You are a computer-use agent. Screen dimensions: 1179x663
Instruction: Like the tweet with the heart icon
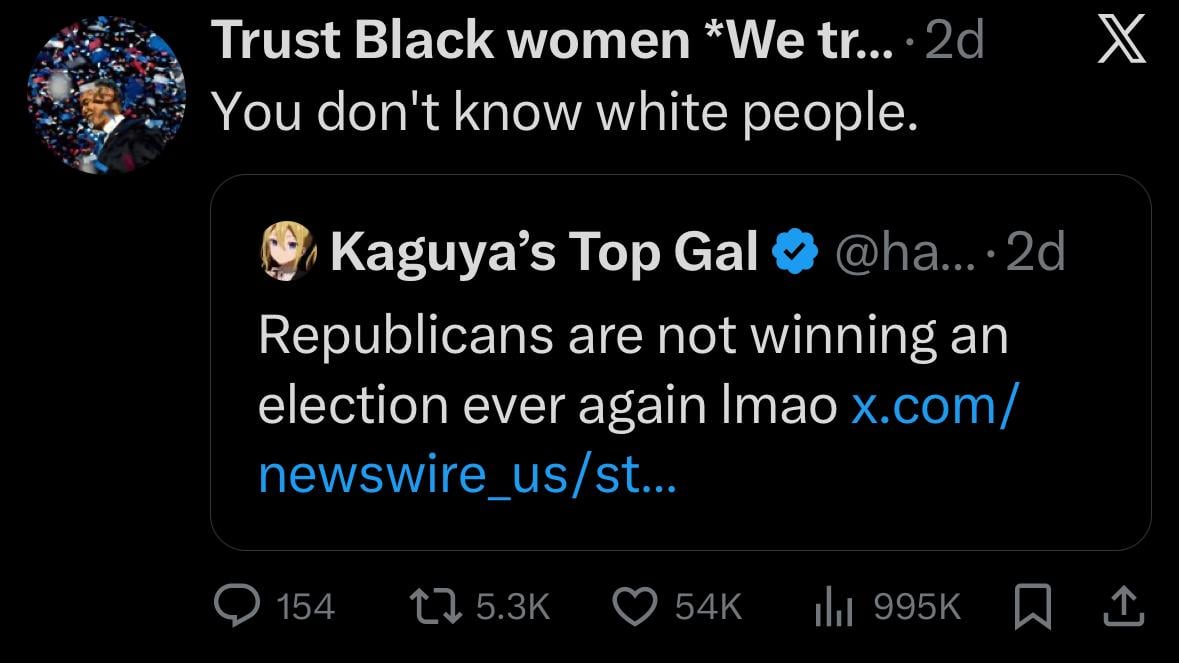(x=634, y=606)
